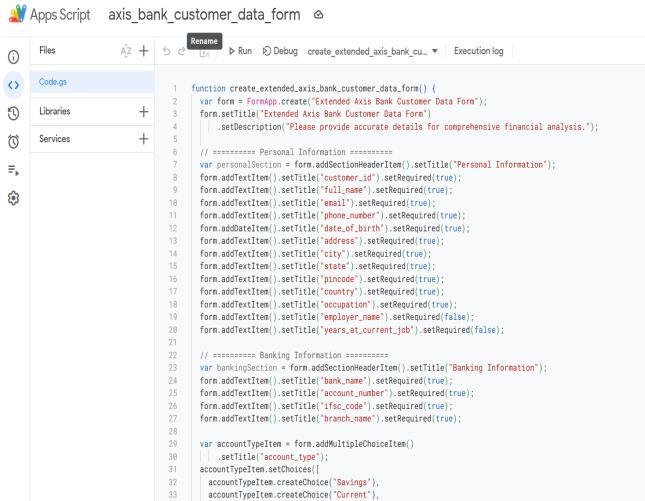Rename project title axis_bank_customer_data_form
Viewport: 645px width, 501px height.
point(204,15)
